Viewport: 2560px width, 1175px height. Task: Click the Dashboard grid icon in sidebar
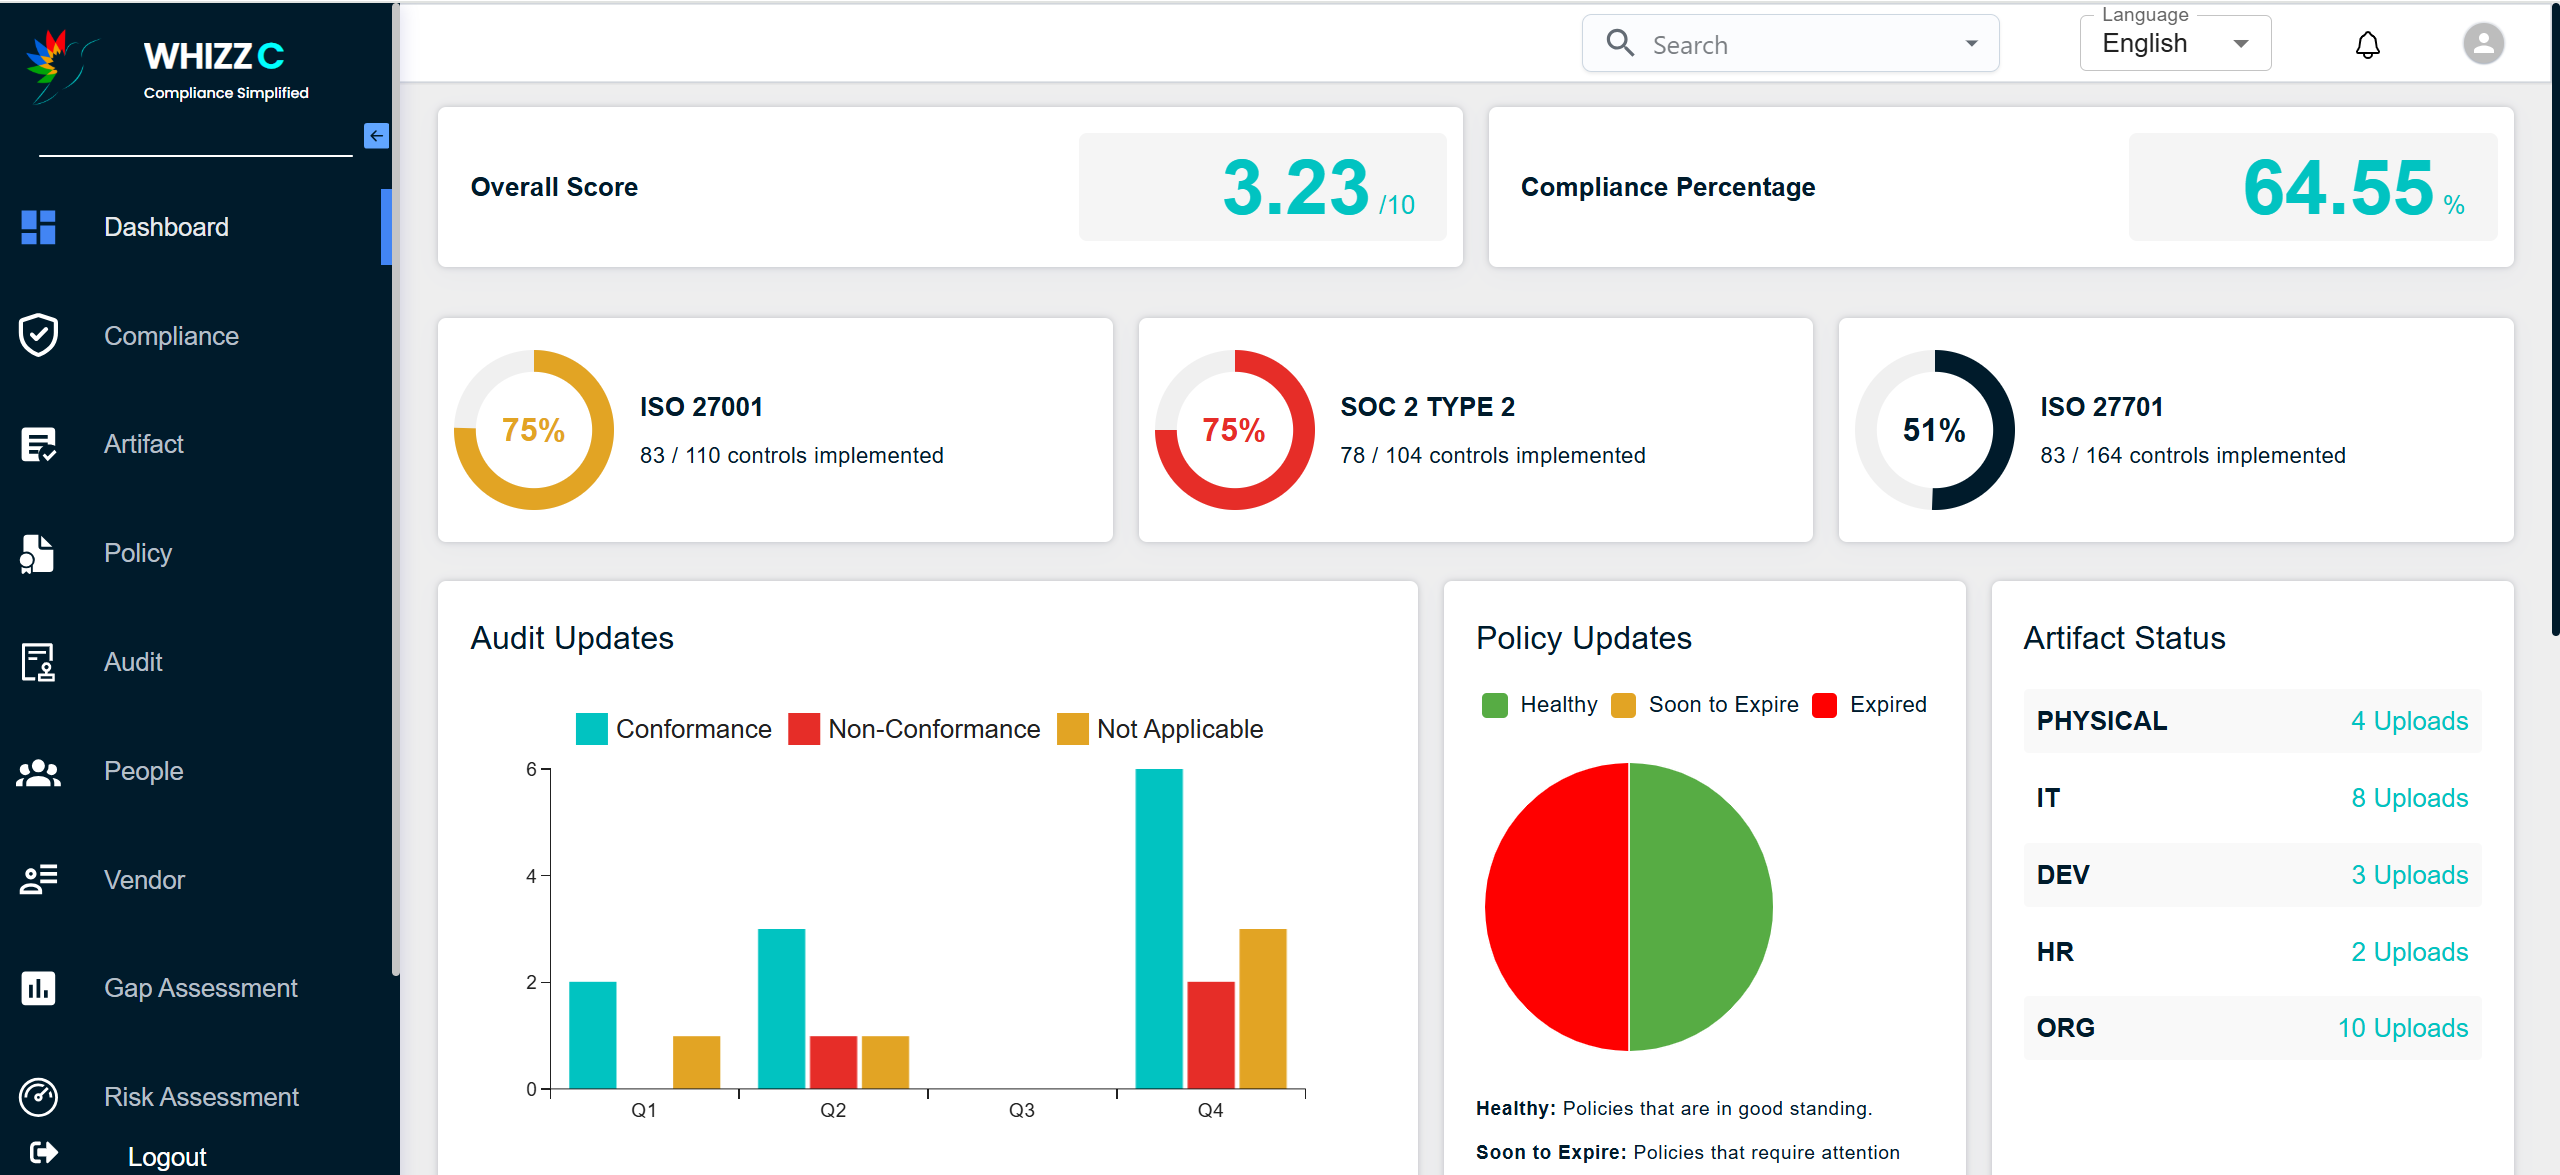(x=38, y=227)
